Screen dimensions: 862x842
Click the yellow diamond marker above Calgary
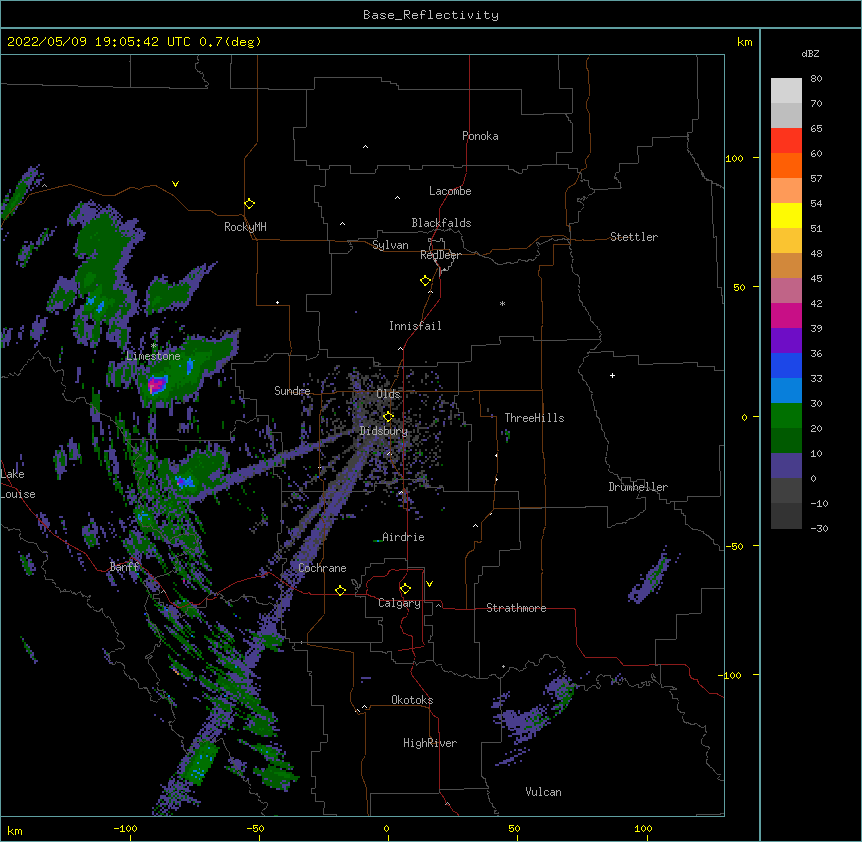(x=405, y=589)
